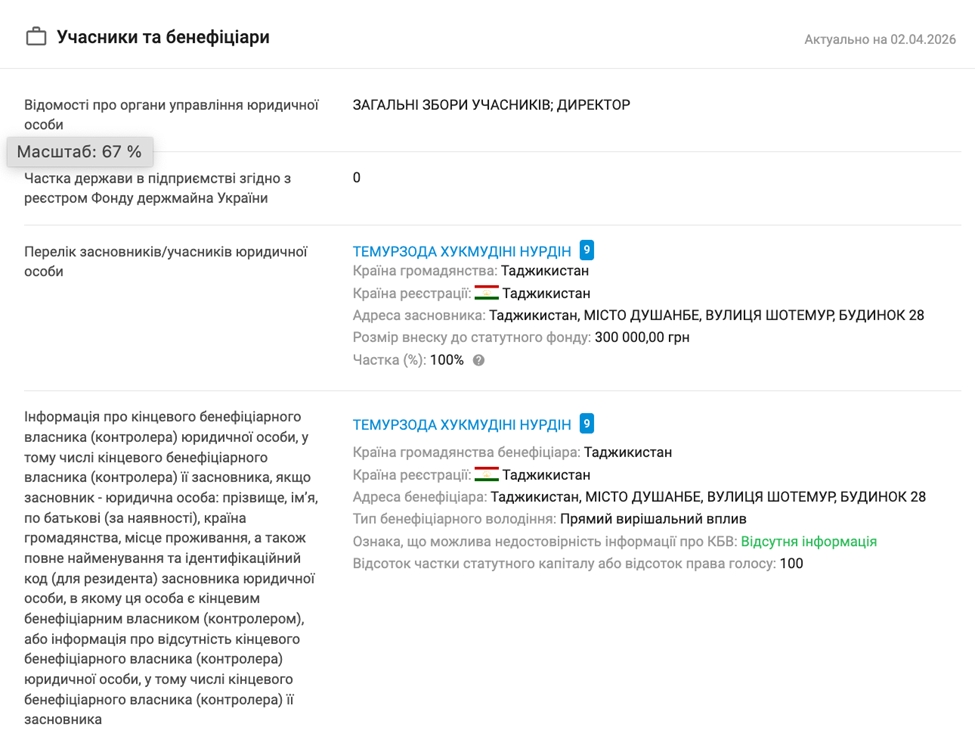Click the founder address text under Адреса засновника
Viewport: 975px width, 746px height.
[706, 315]
